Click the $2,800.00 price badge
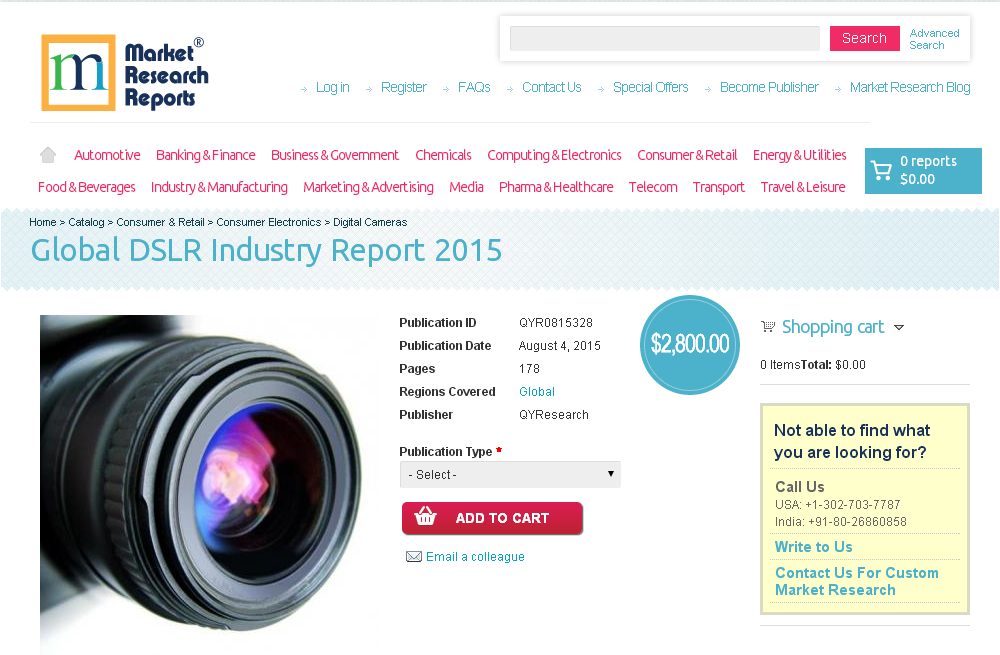The height and width of the screenshot is (655, 1000). point(689,344)
